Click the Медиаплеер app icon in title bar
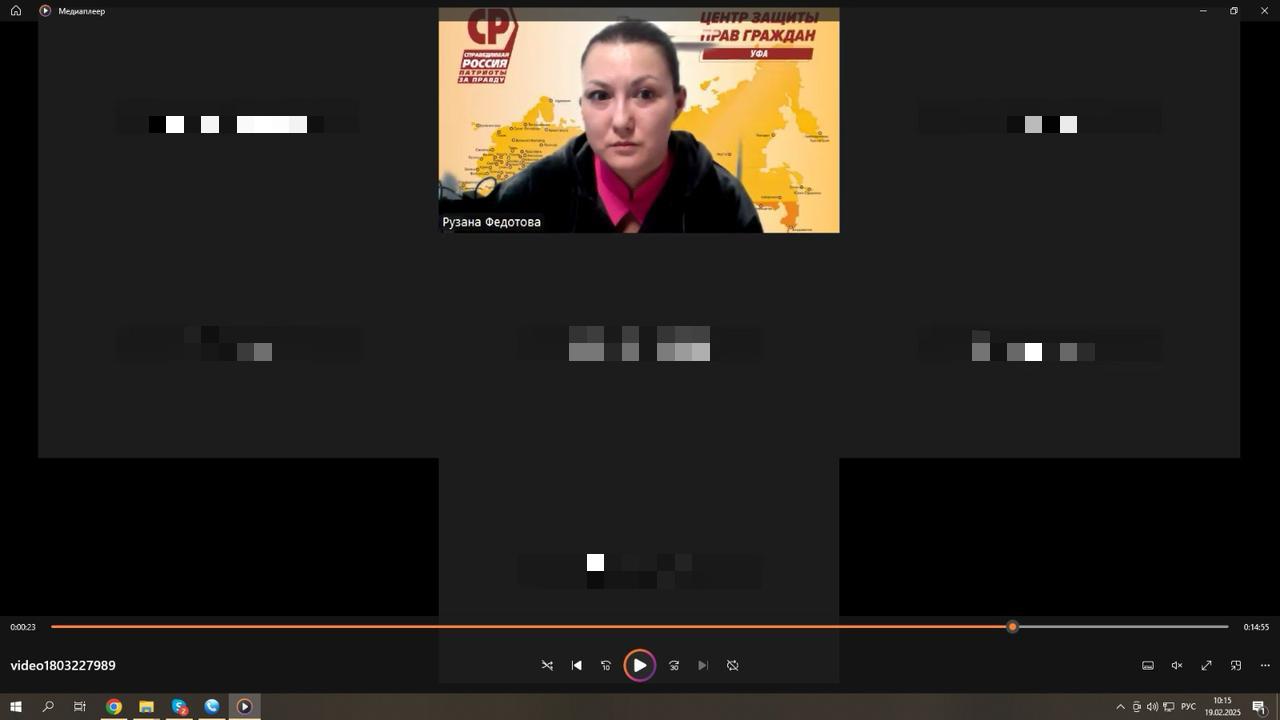This screenshot has height=720, width=1280. tap(45, 11)
